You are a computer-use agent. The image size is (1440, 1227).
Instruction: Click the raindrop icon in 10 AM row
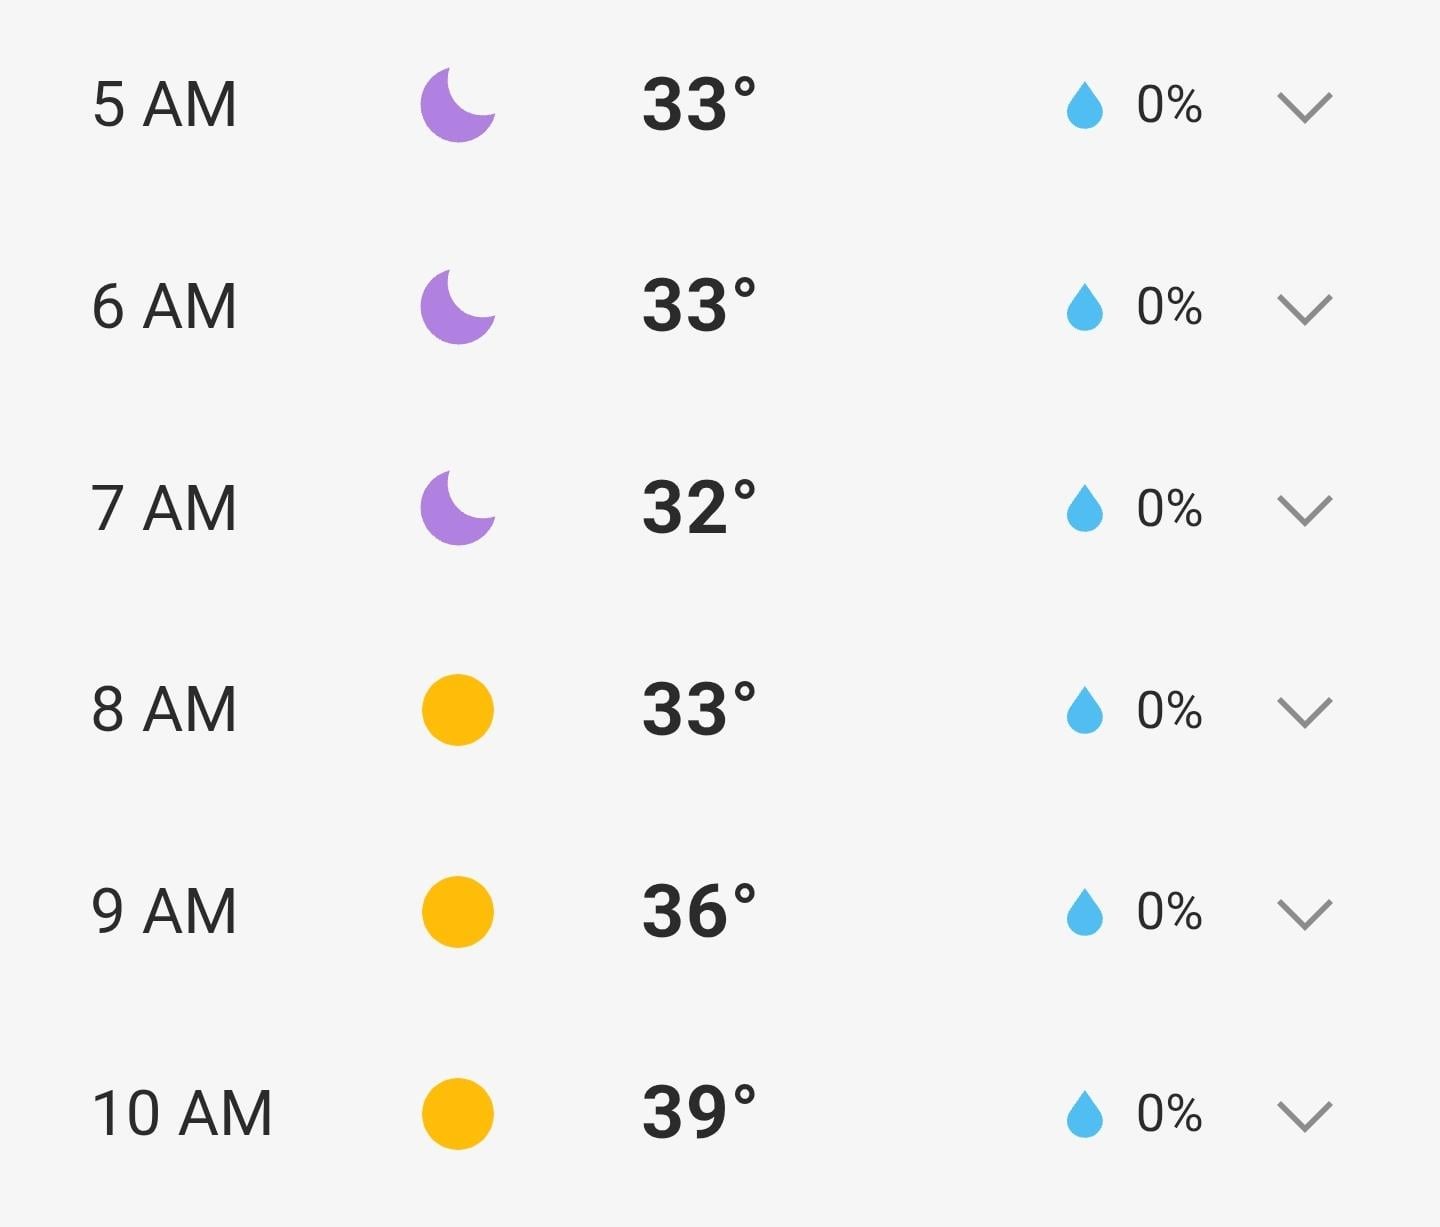1084,1114
